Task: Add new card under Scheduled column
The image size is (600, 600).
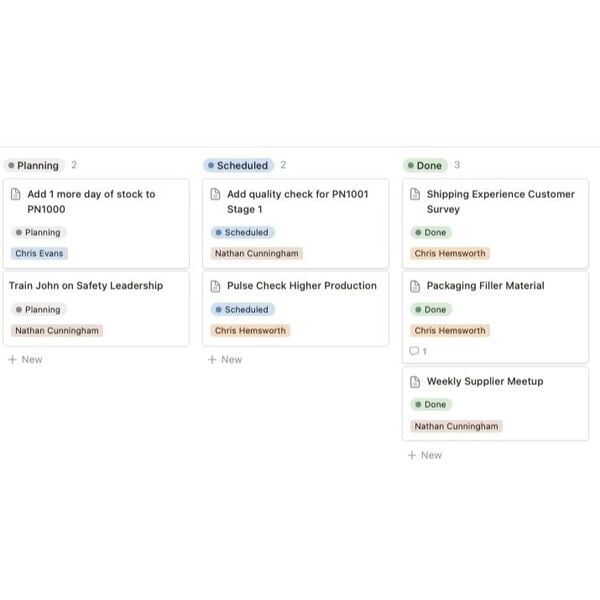Action: (225, 359)
